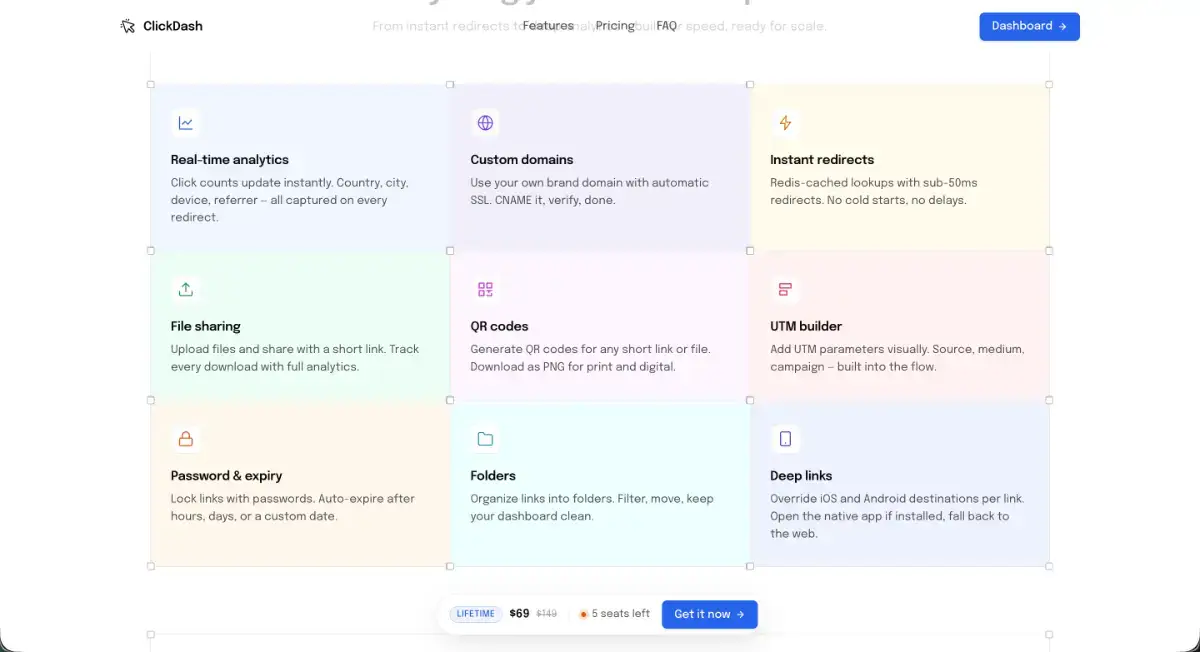Click the Instant redirects lightning icon
The image size is (1200, 652).
tap(785, 123)
